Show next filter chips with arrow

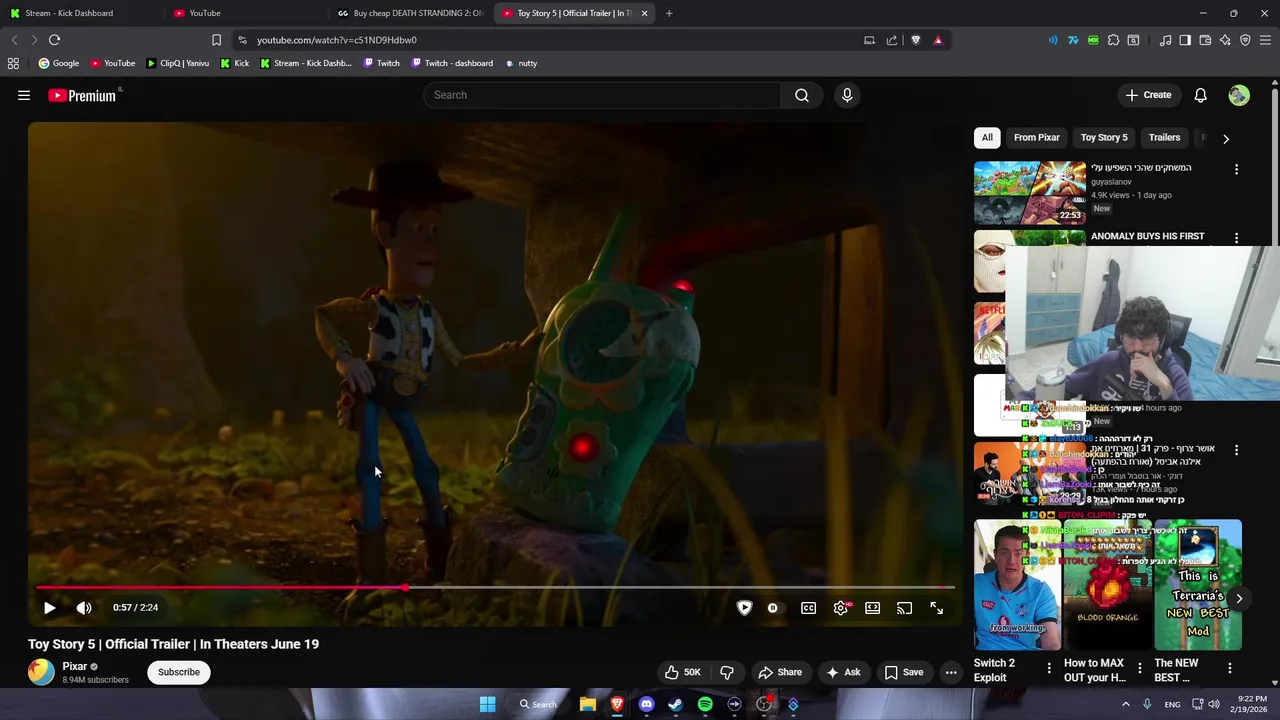[1225, 138]
